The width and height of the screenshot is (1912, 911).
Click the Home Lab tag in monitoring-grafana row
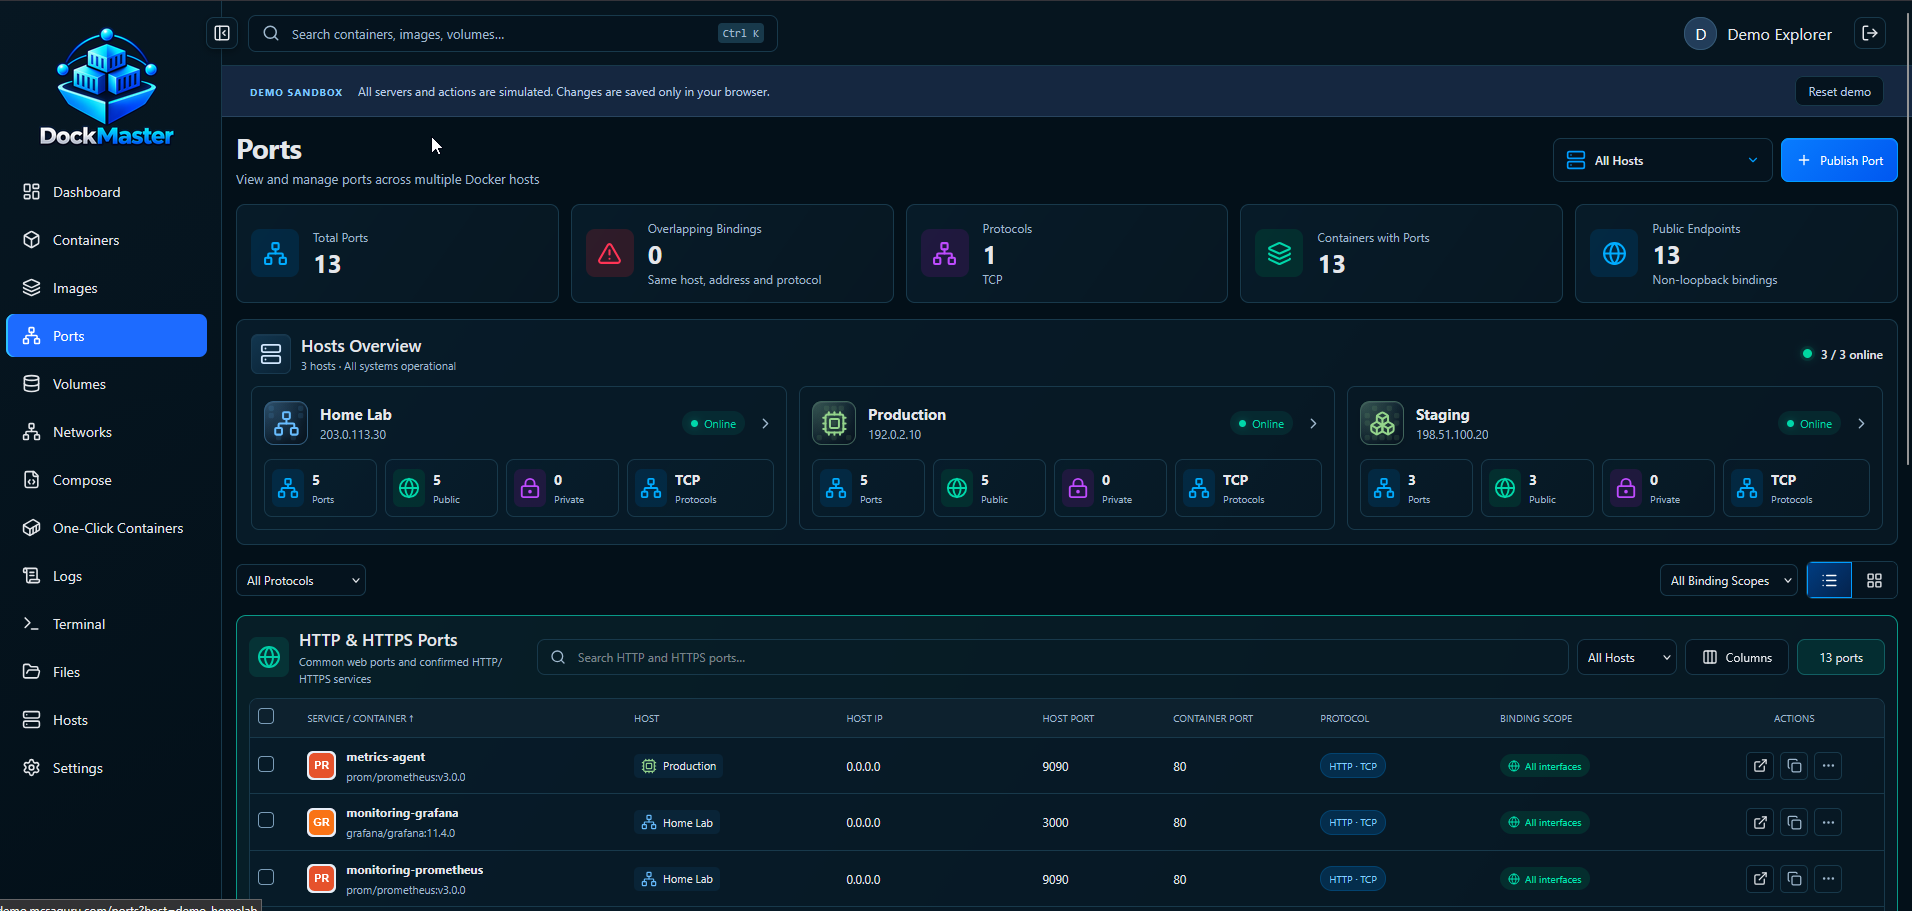[677, 822]
